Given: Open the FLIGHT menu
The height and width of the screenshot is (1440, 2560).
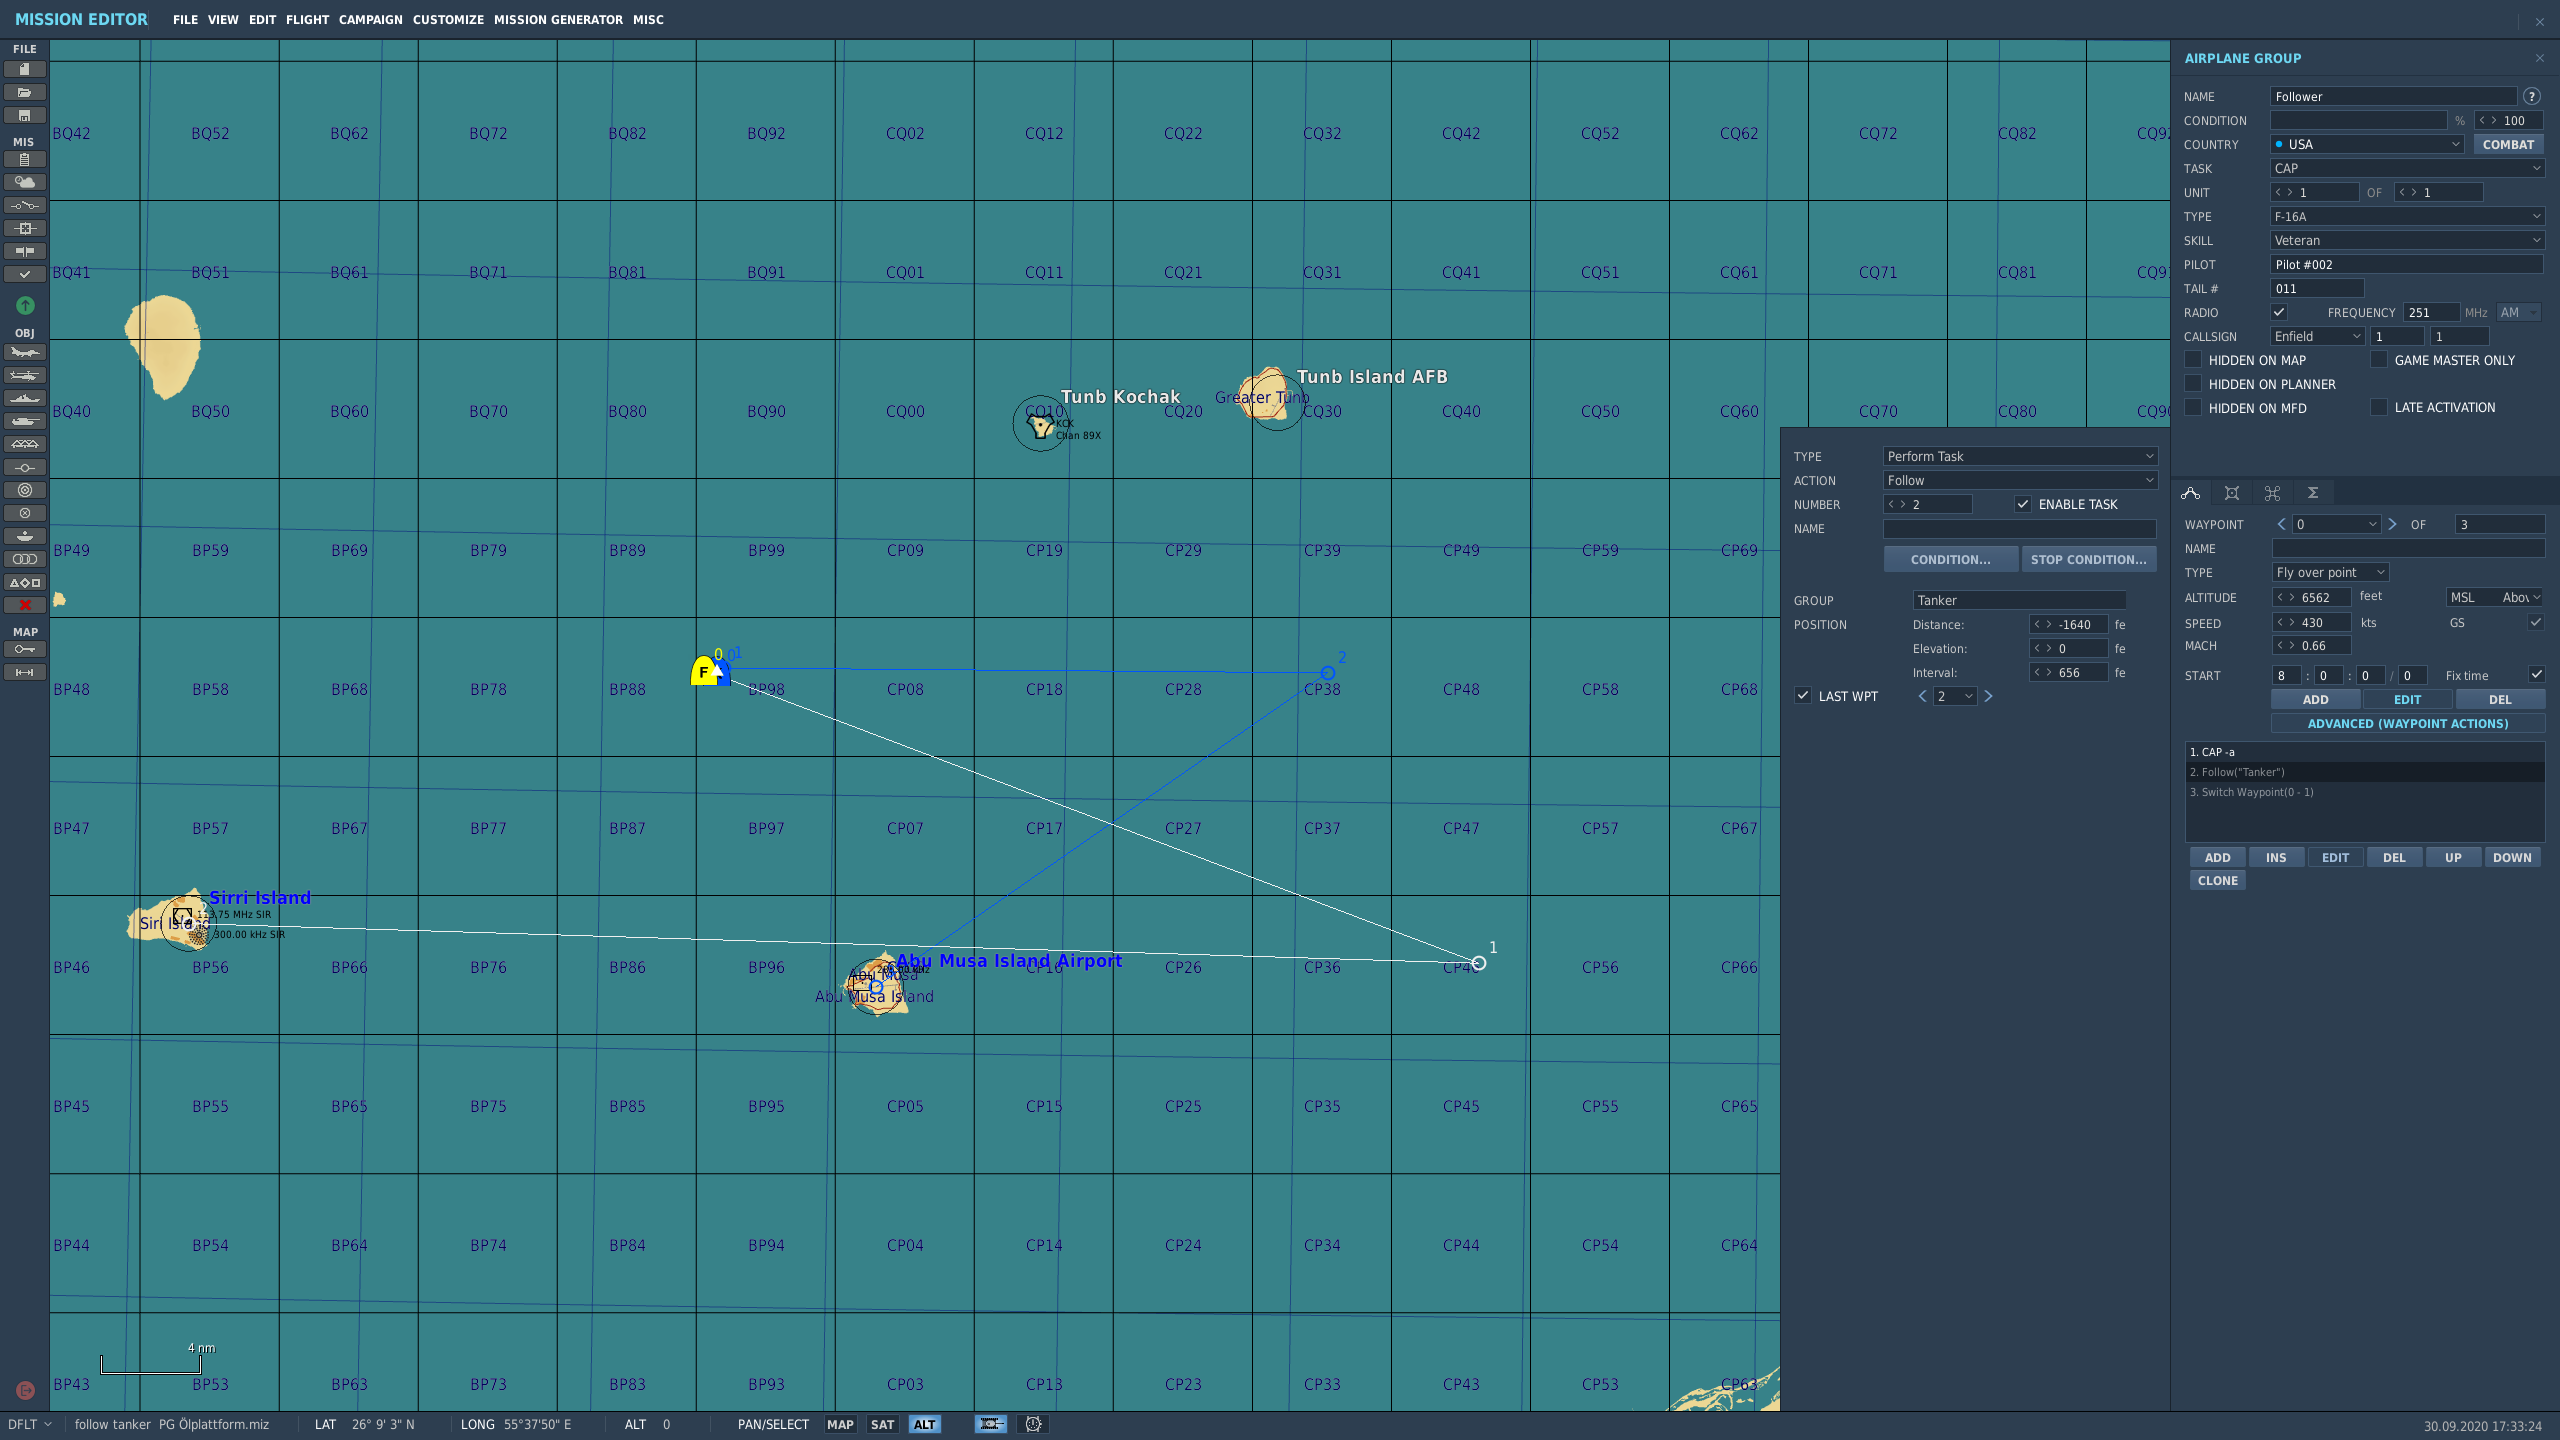Looking at the screenshot, I should pos(307,20).
